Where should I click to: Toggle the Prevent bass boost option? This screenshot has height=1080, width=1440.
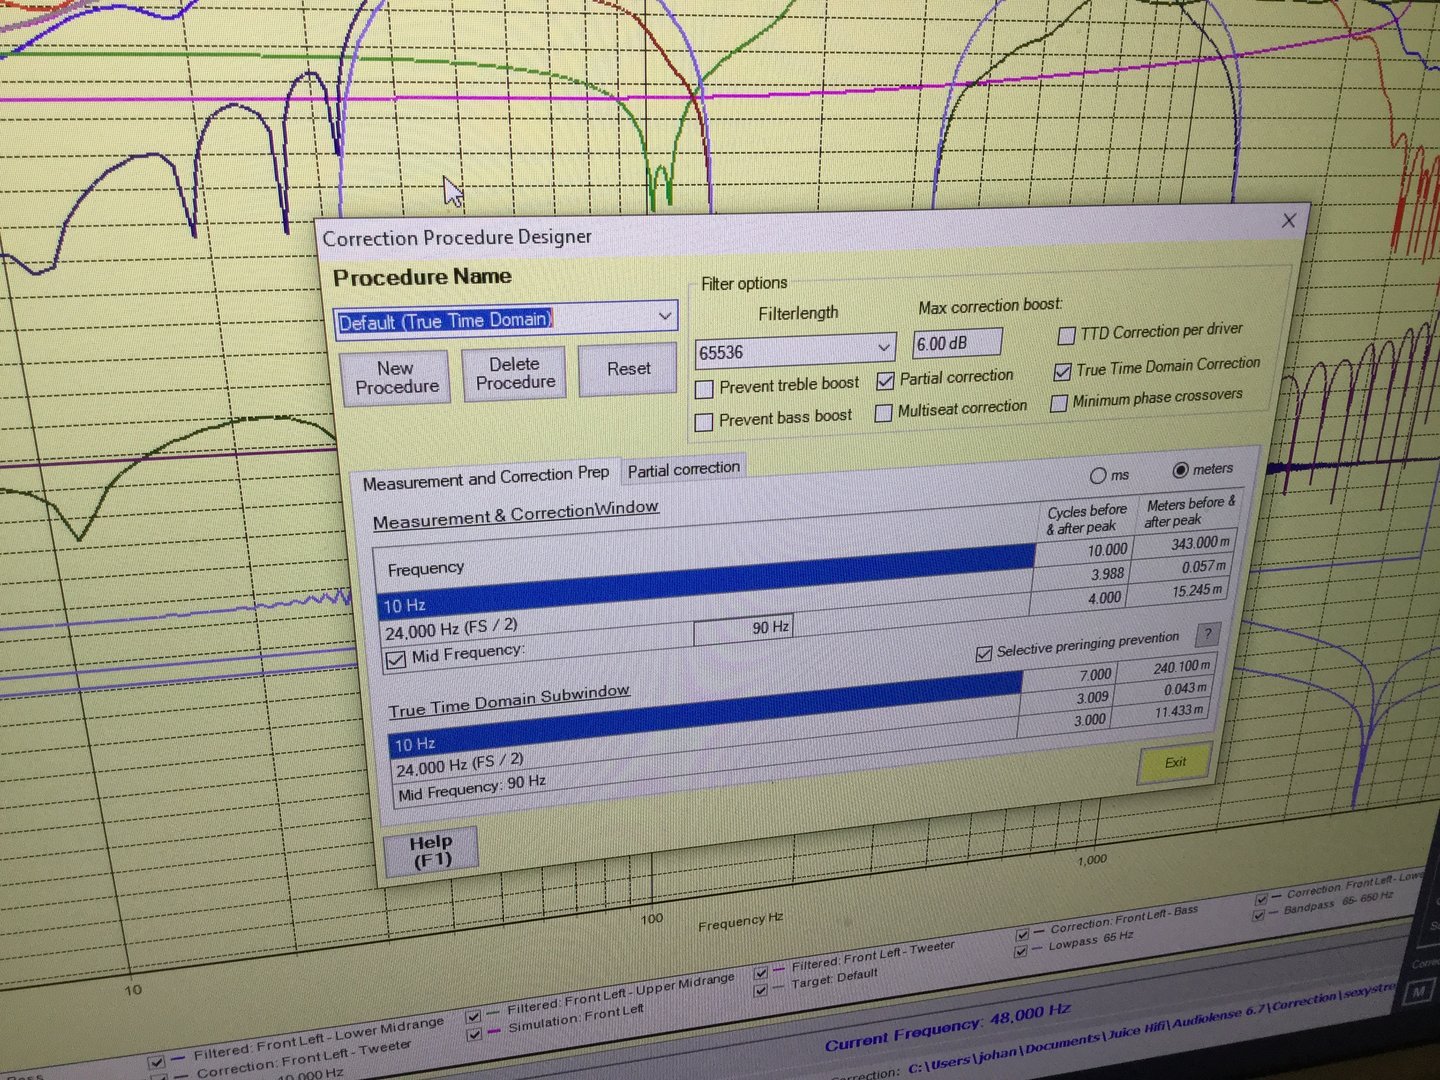(704, 422)
